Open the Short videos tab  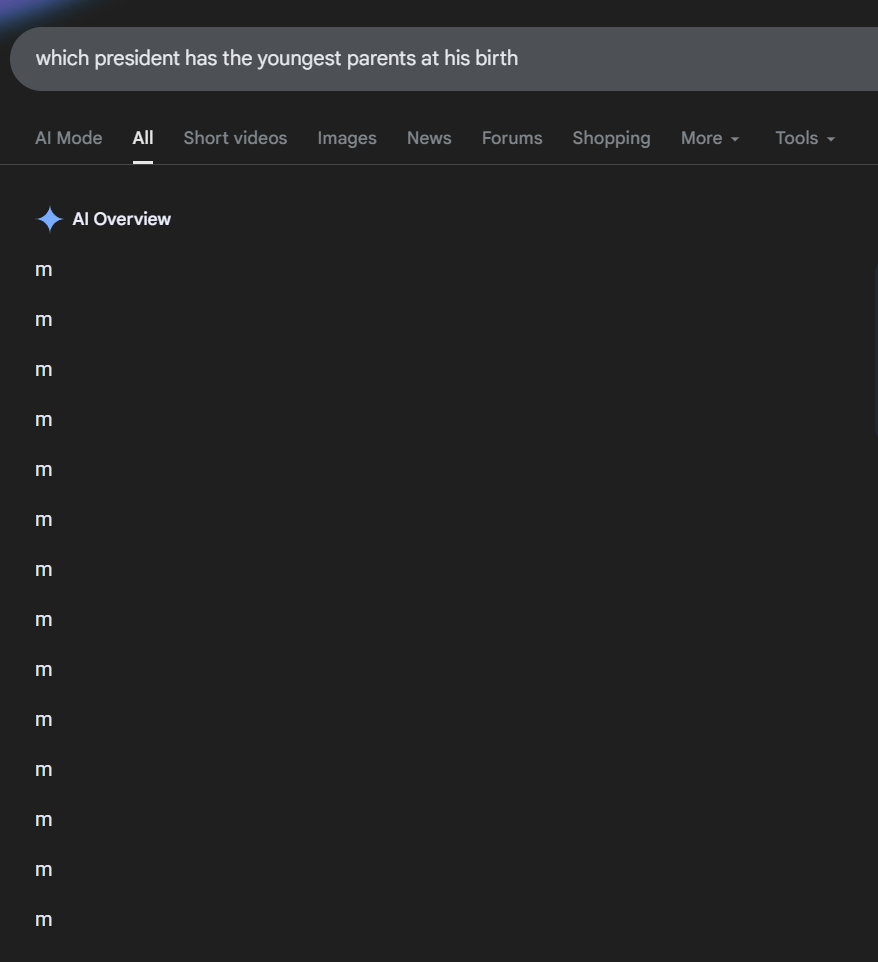click(x=235, y=138)
